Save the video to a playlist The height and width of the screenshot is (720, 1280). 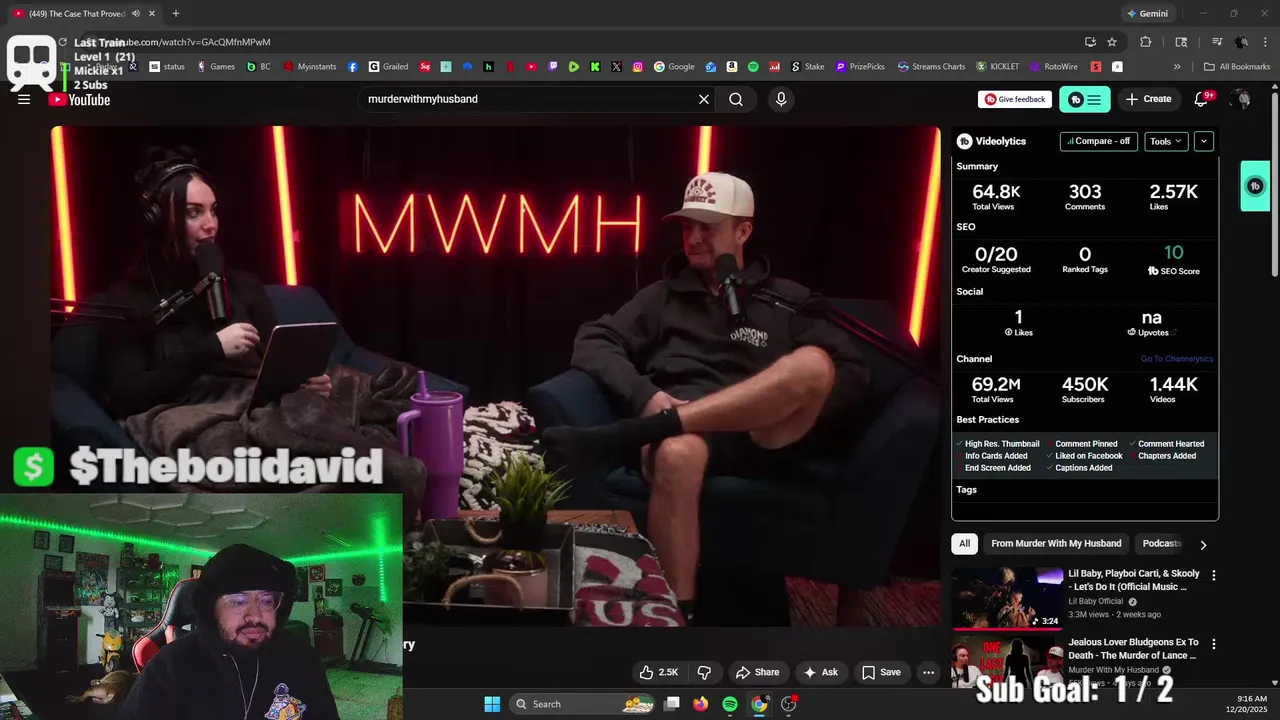881,672
